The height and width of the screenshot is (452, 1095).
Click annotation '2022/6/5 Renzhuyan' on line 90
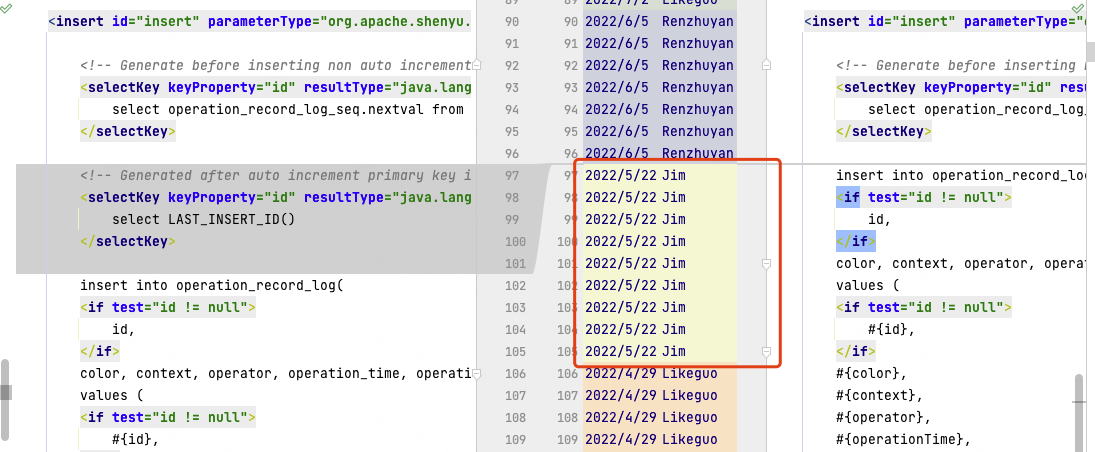[659, 22]
